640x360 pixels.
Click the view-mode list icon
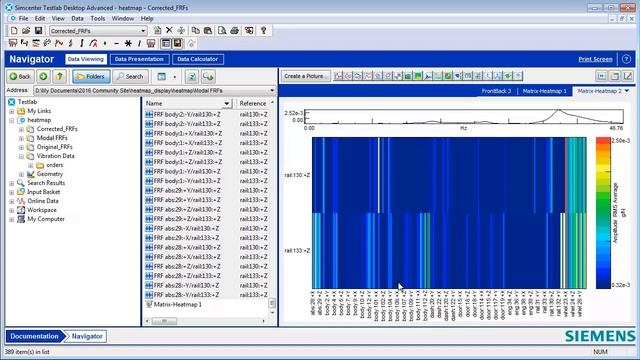pyautogui.click(x=162, y=76)
